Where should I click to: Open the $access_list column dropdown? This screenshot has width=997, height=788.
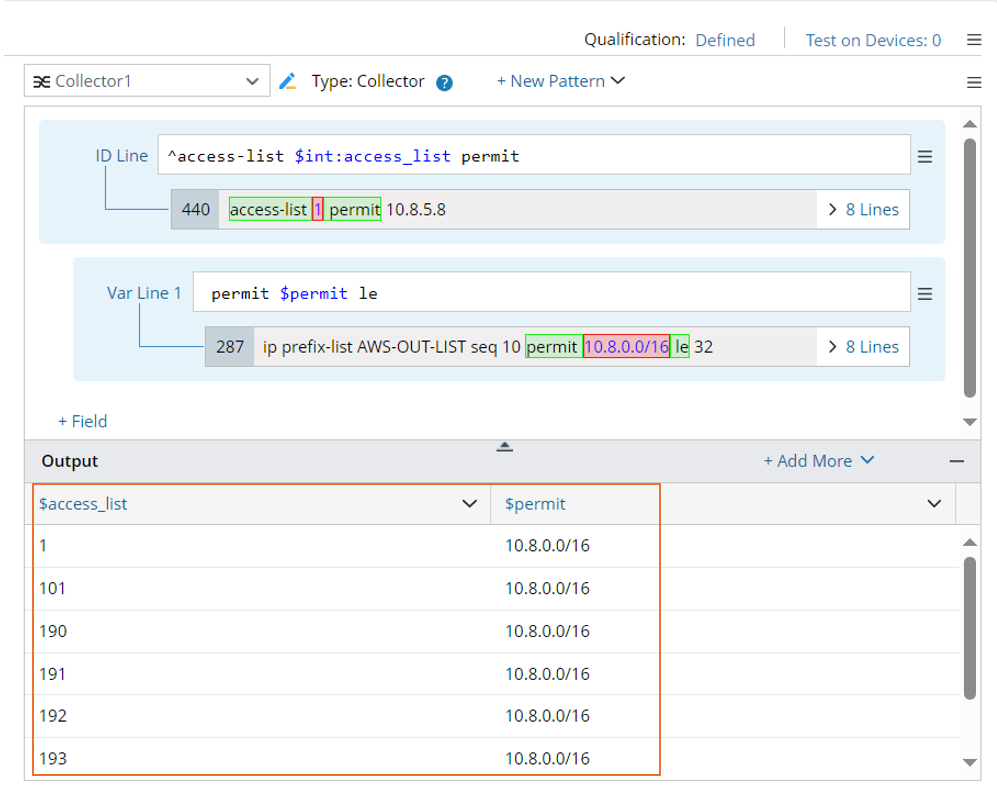pyautogui.click(x=469, y=504)
